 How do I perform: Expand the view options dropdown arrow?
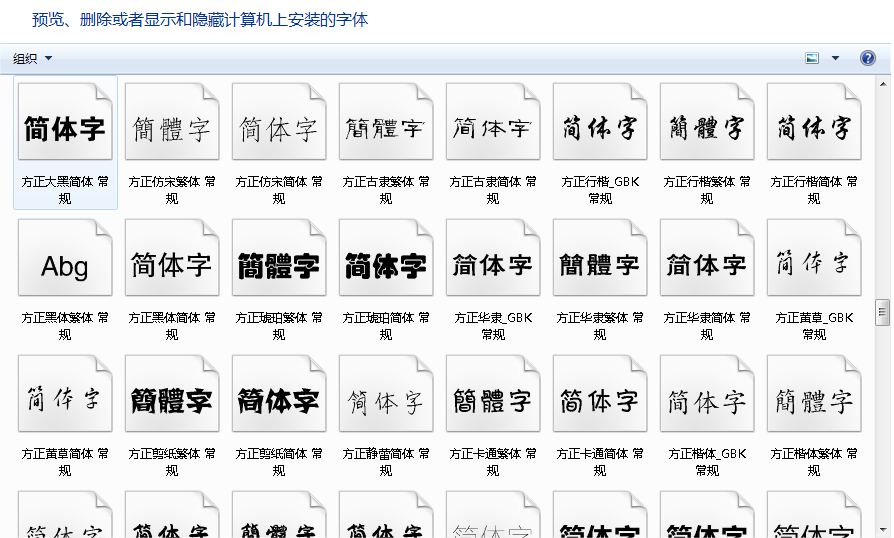(835, 58)
